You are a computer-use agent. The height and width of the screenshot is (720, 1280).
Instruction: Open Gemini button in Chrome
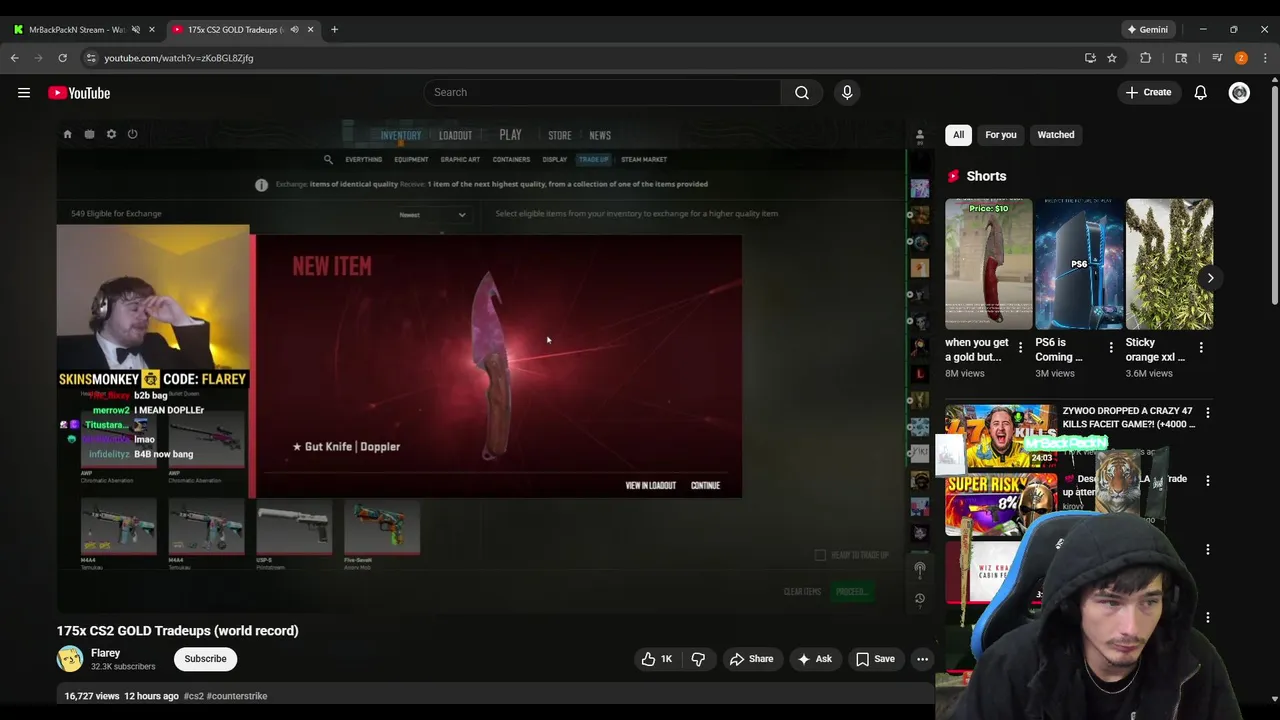point(1148,29)
